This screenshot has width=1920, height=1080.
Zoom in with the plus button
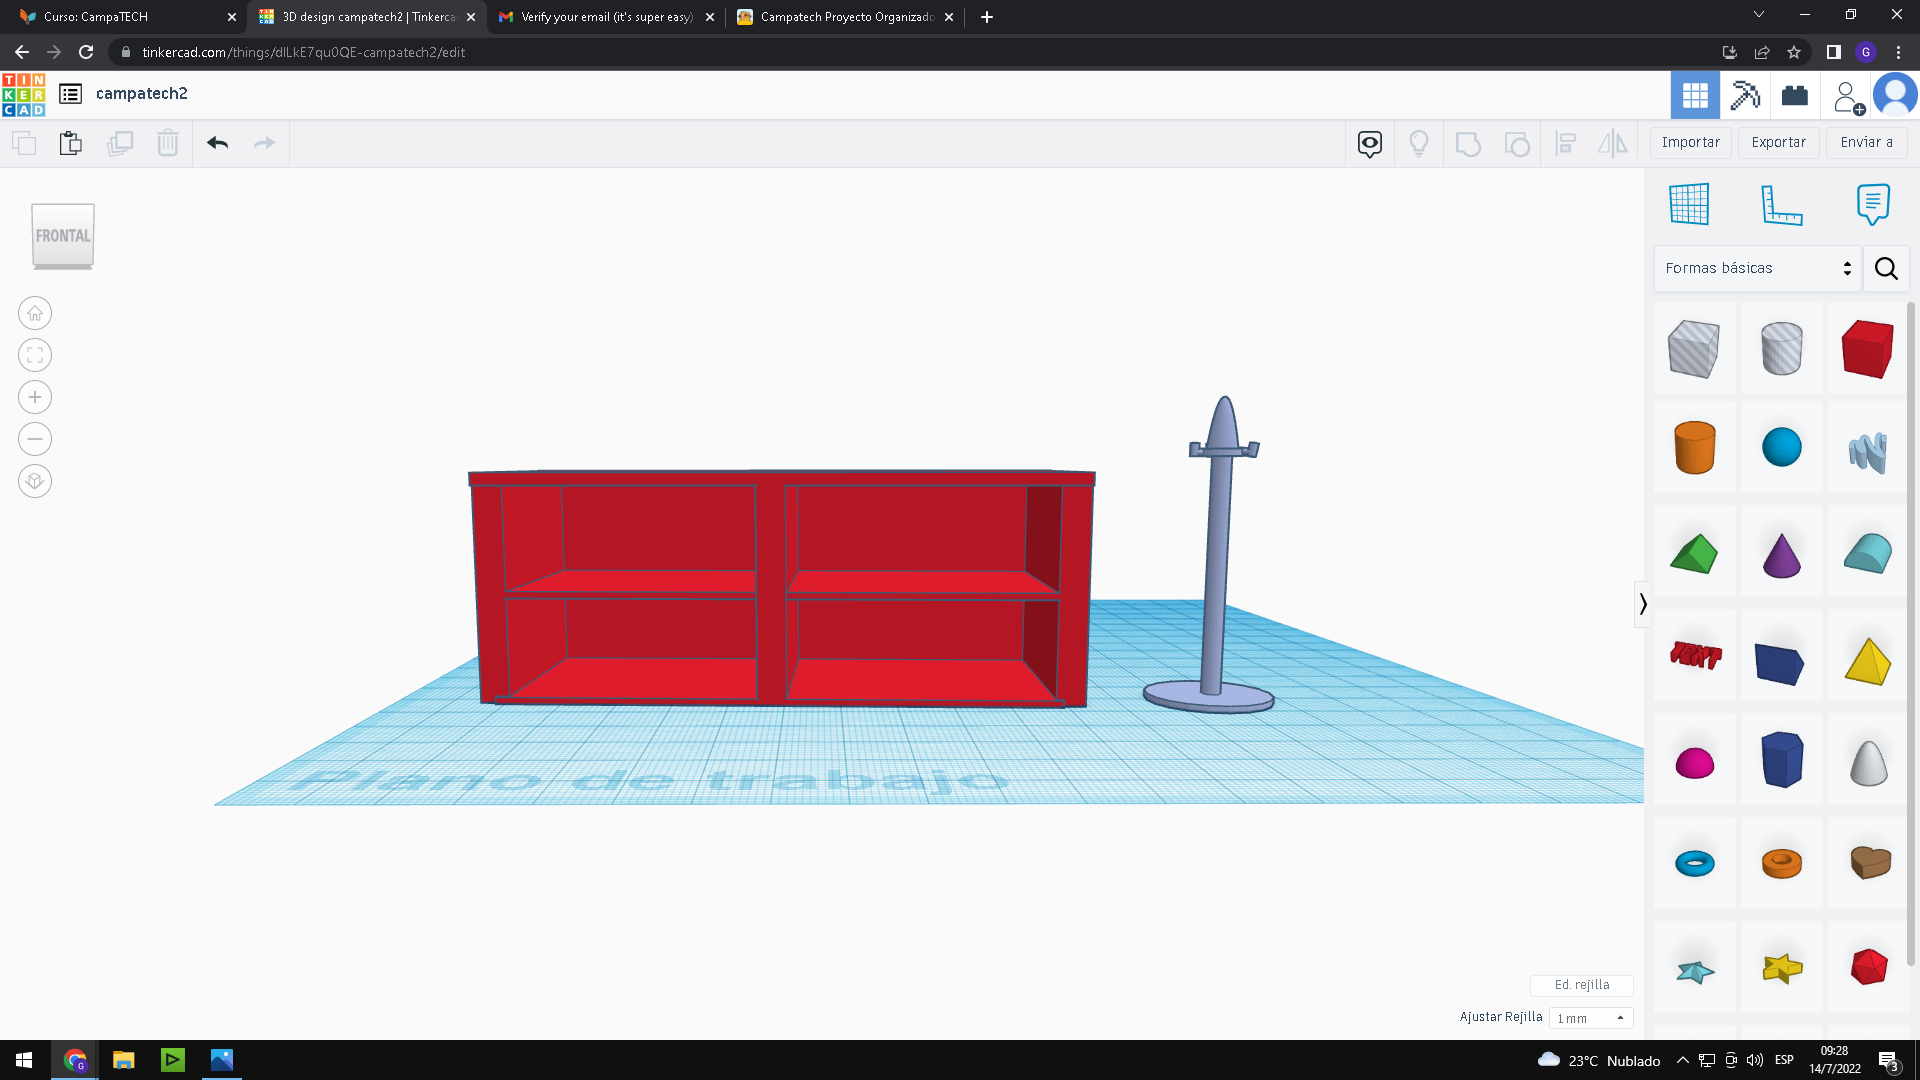[35, 397]
